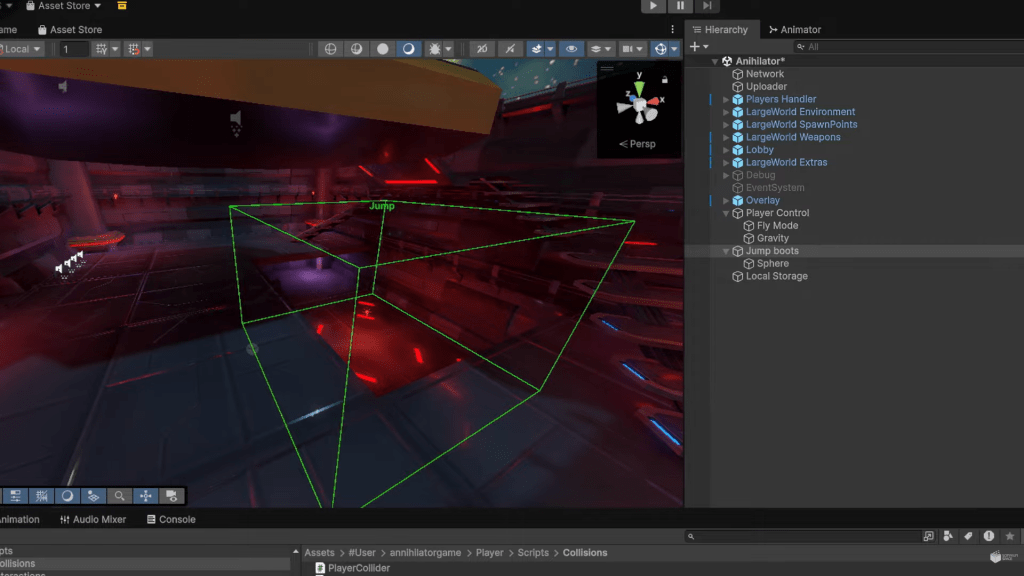
Task: Expand the LargeWorld Weapons tree item
Action: [727, 138]
